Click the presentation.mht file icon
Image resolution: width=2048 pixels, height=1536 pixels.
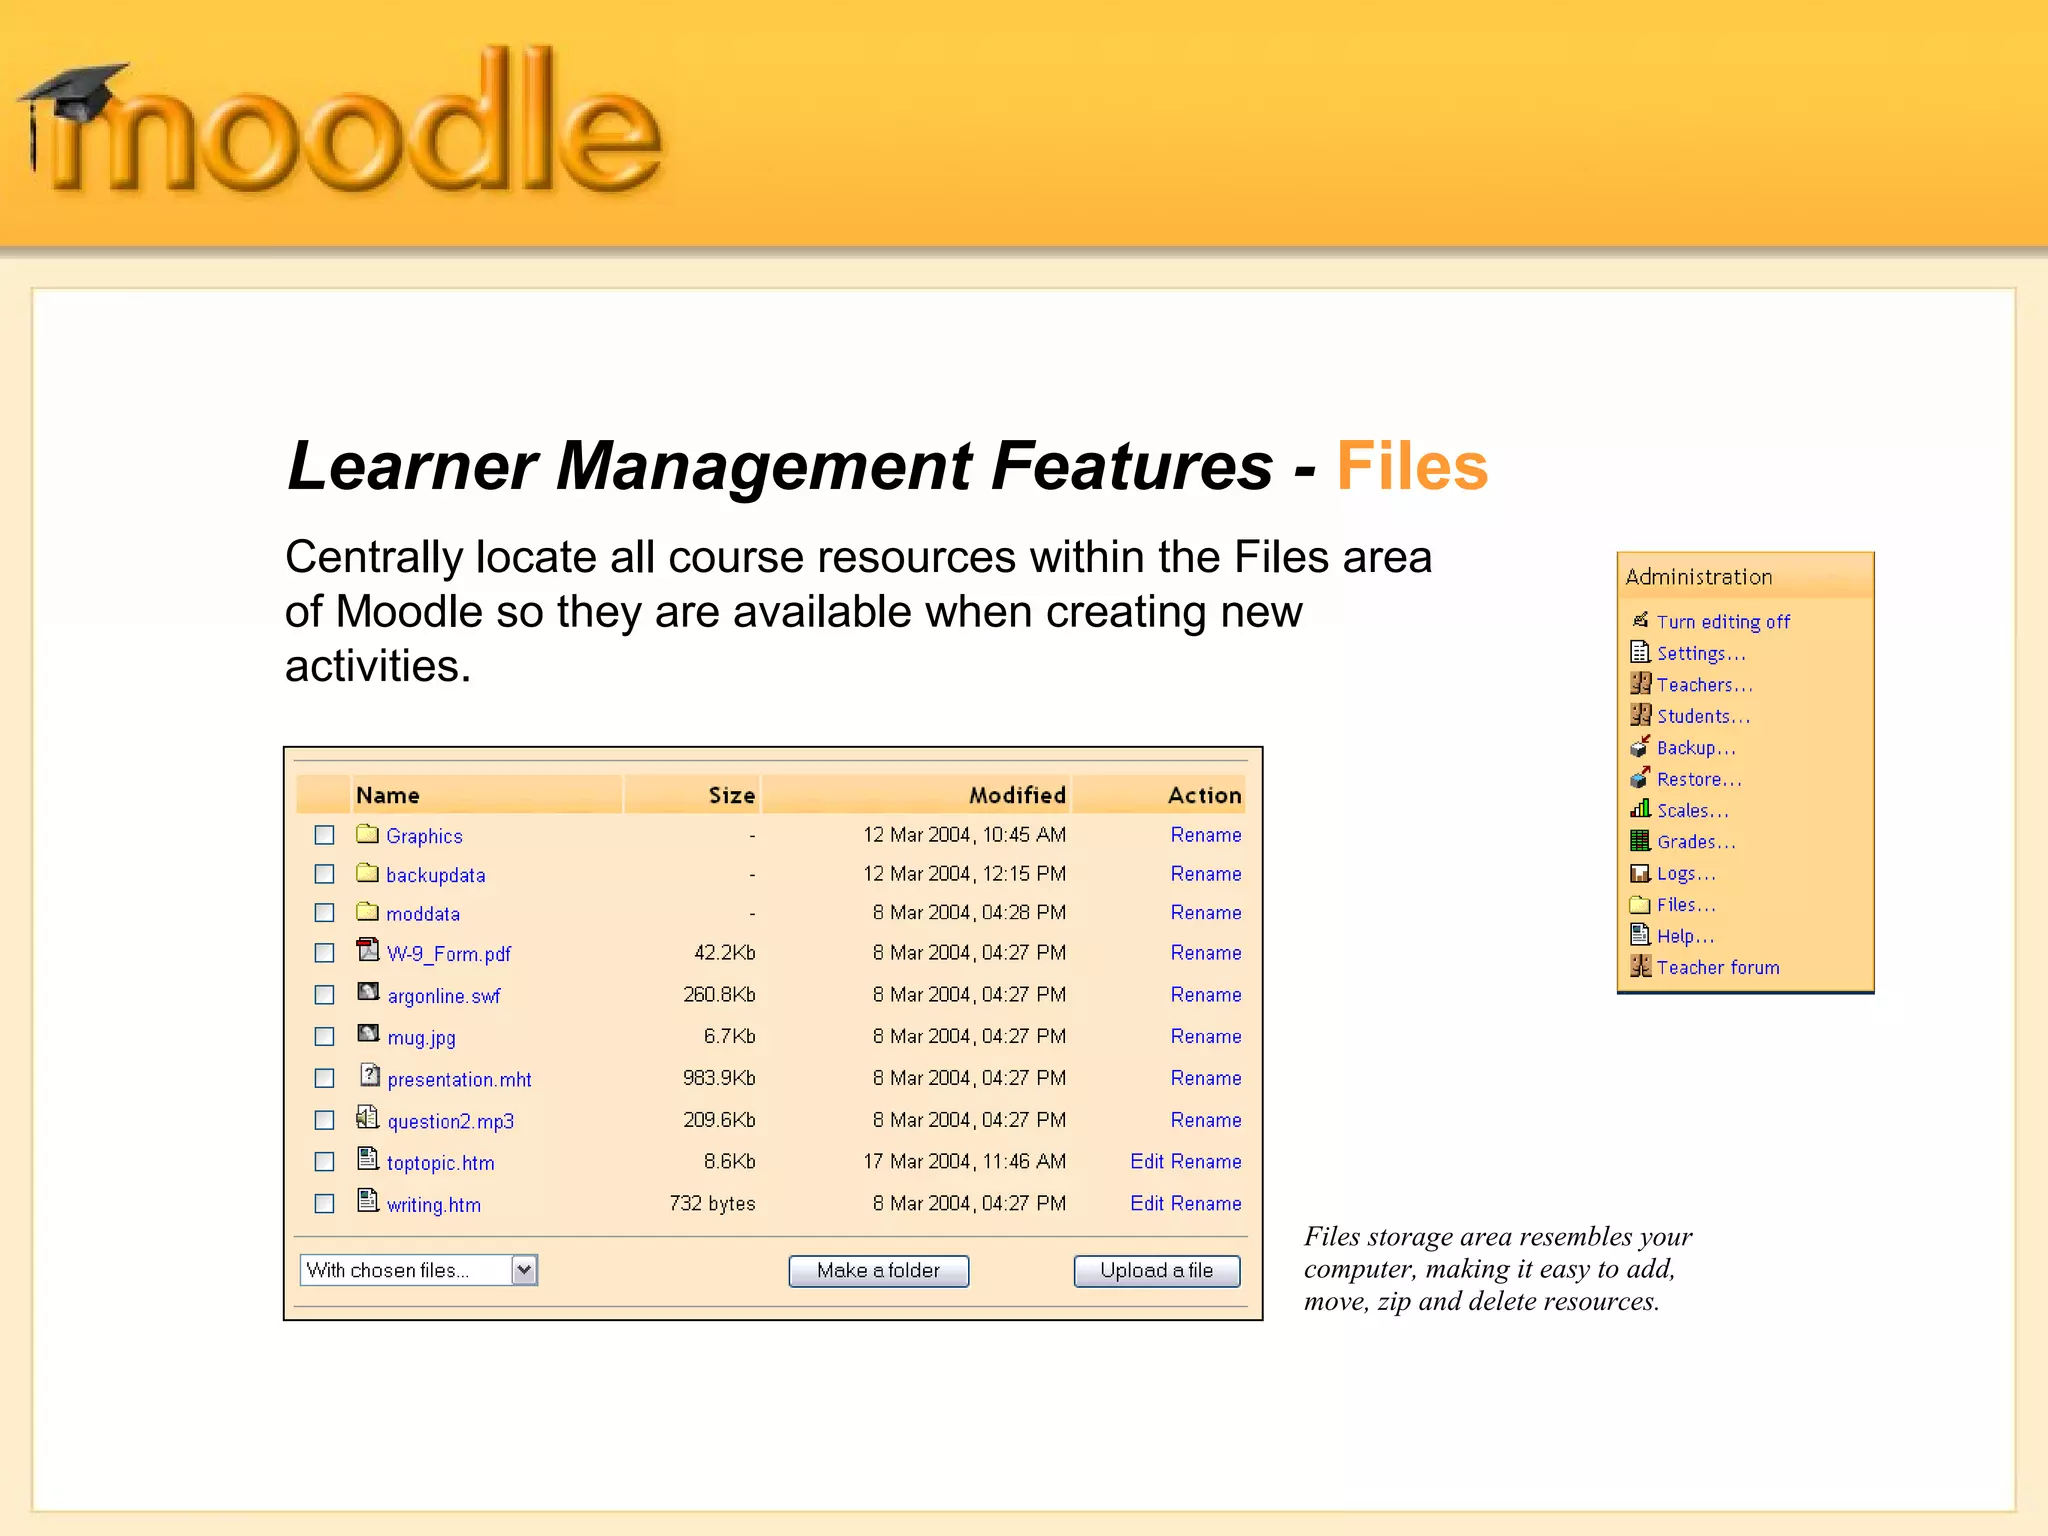pos(370,1075)
